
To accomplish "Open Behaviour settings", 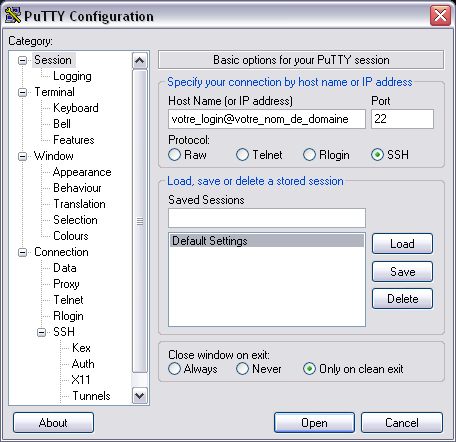I will (x=77, y=188).
